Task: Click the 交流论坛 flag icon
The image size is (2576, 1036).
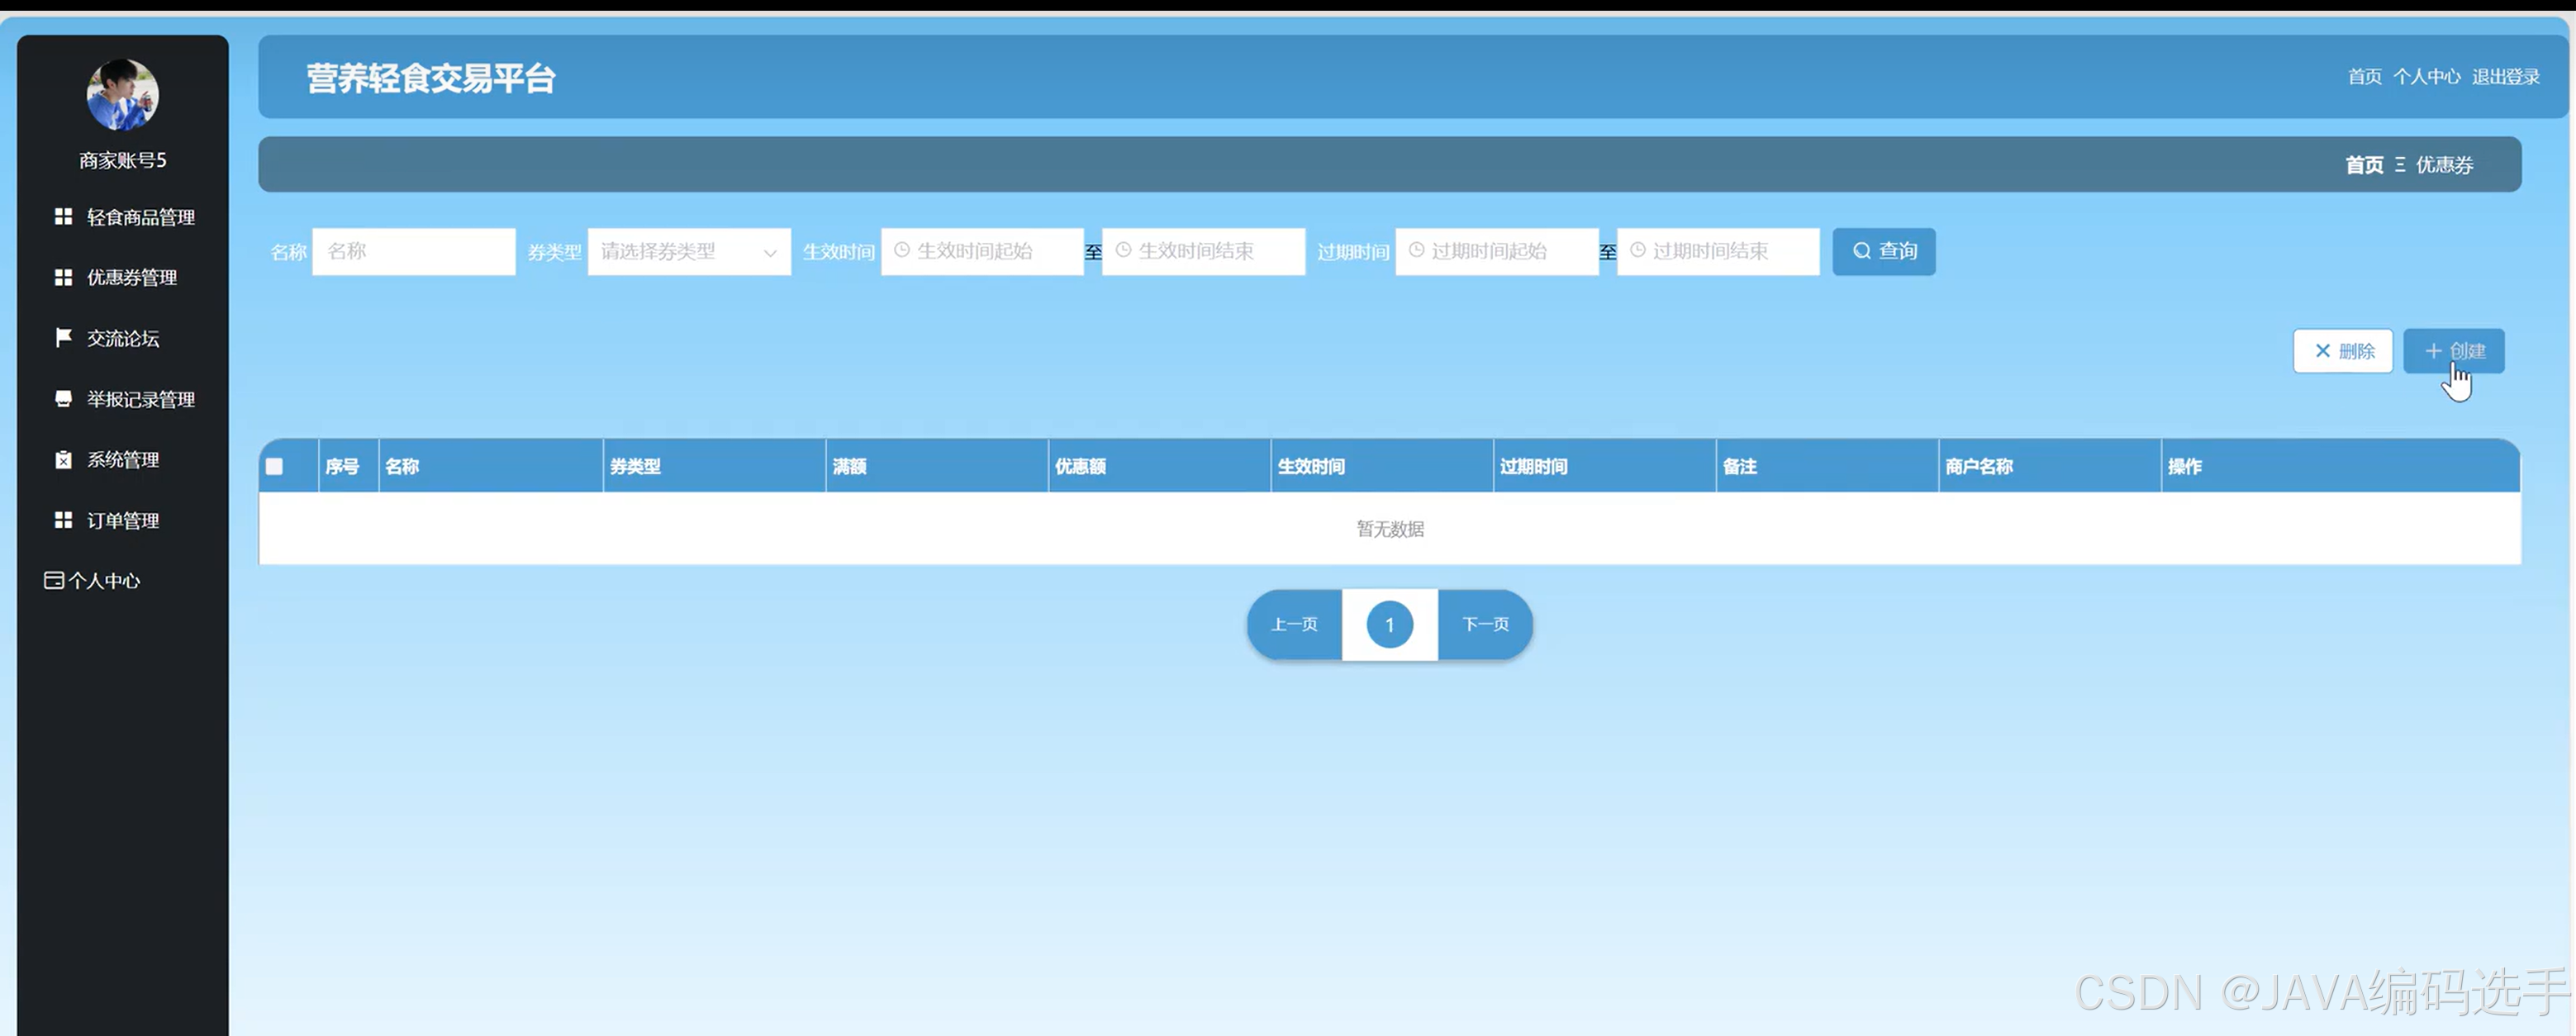Action: [x=63, y=337]
